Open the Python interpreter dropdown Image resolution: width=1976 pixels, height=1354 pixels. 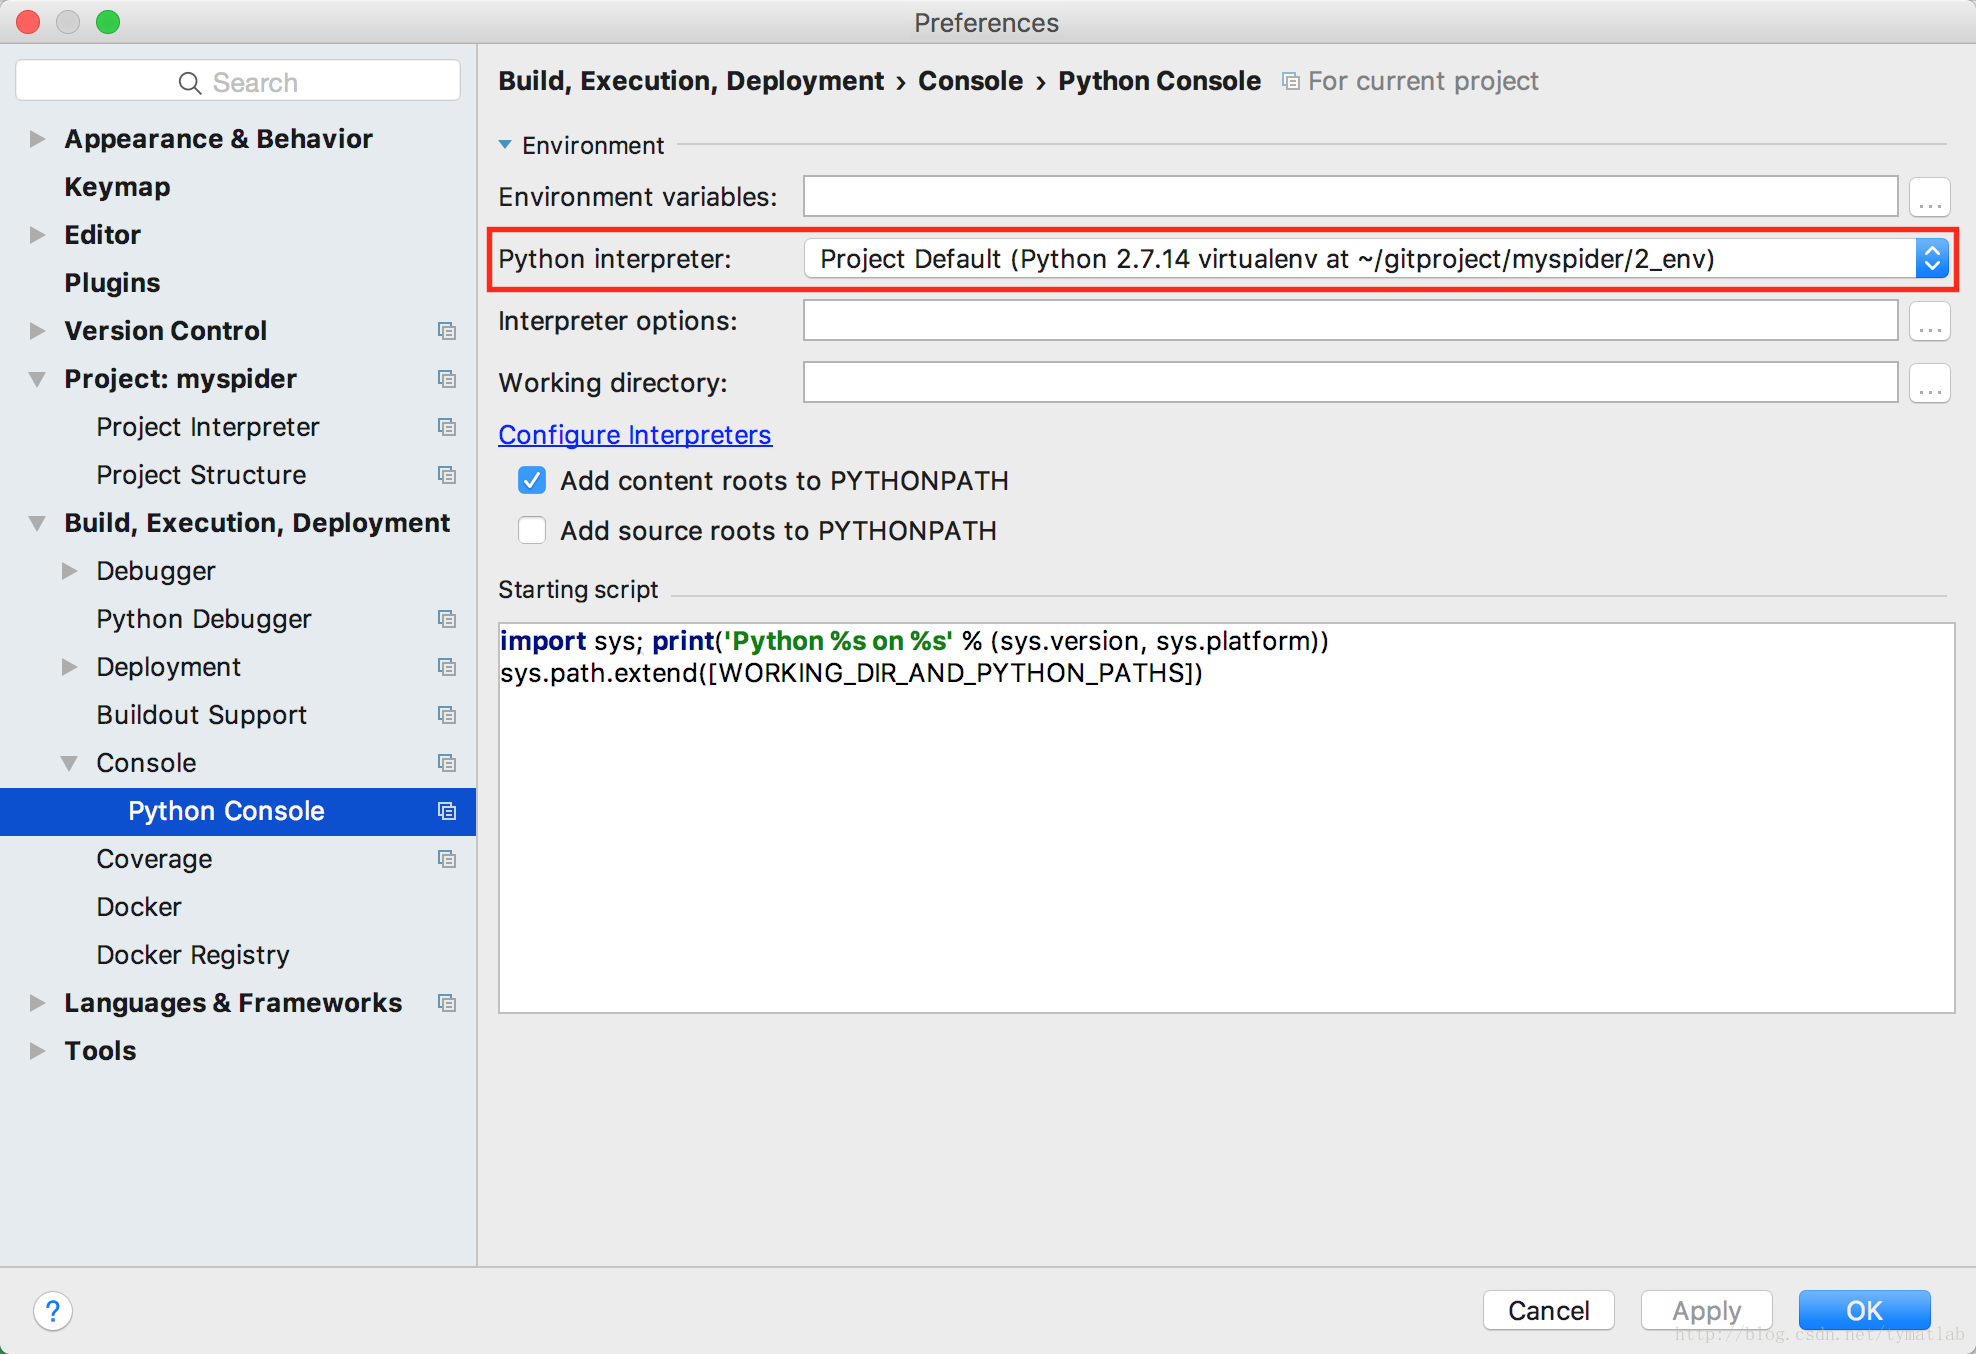point(1376,259)
